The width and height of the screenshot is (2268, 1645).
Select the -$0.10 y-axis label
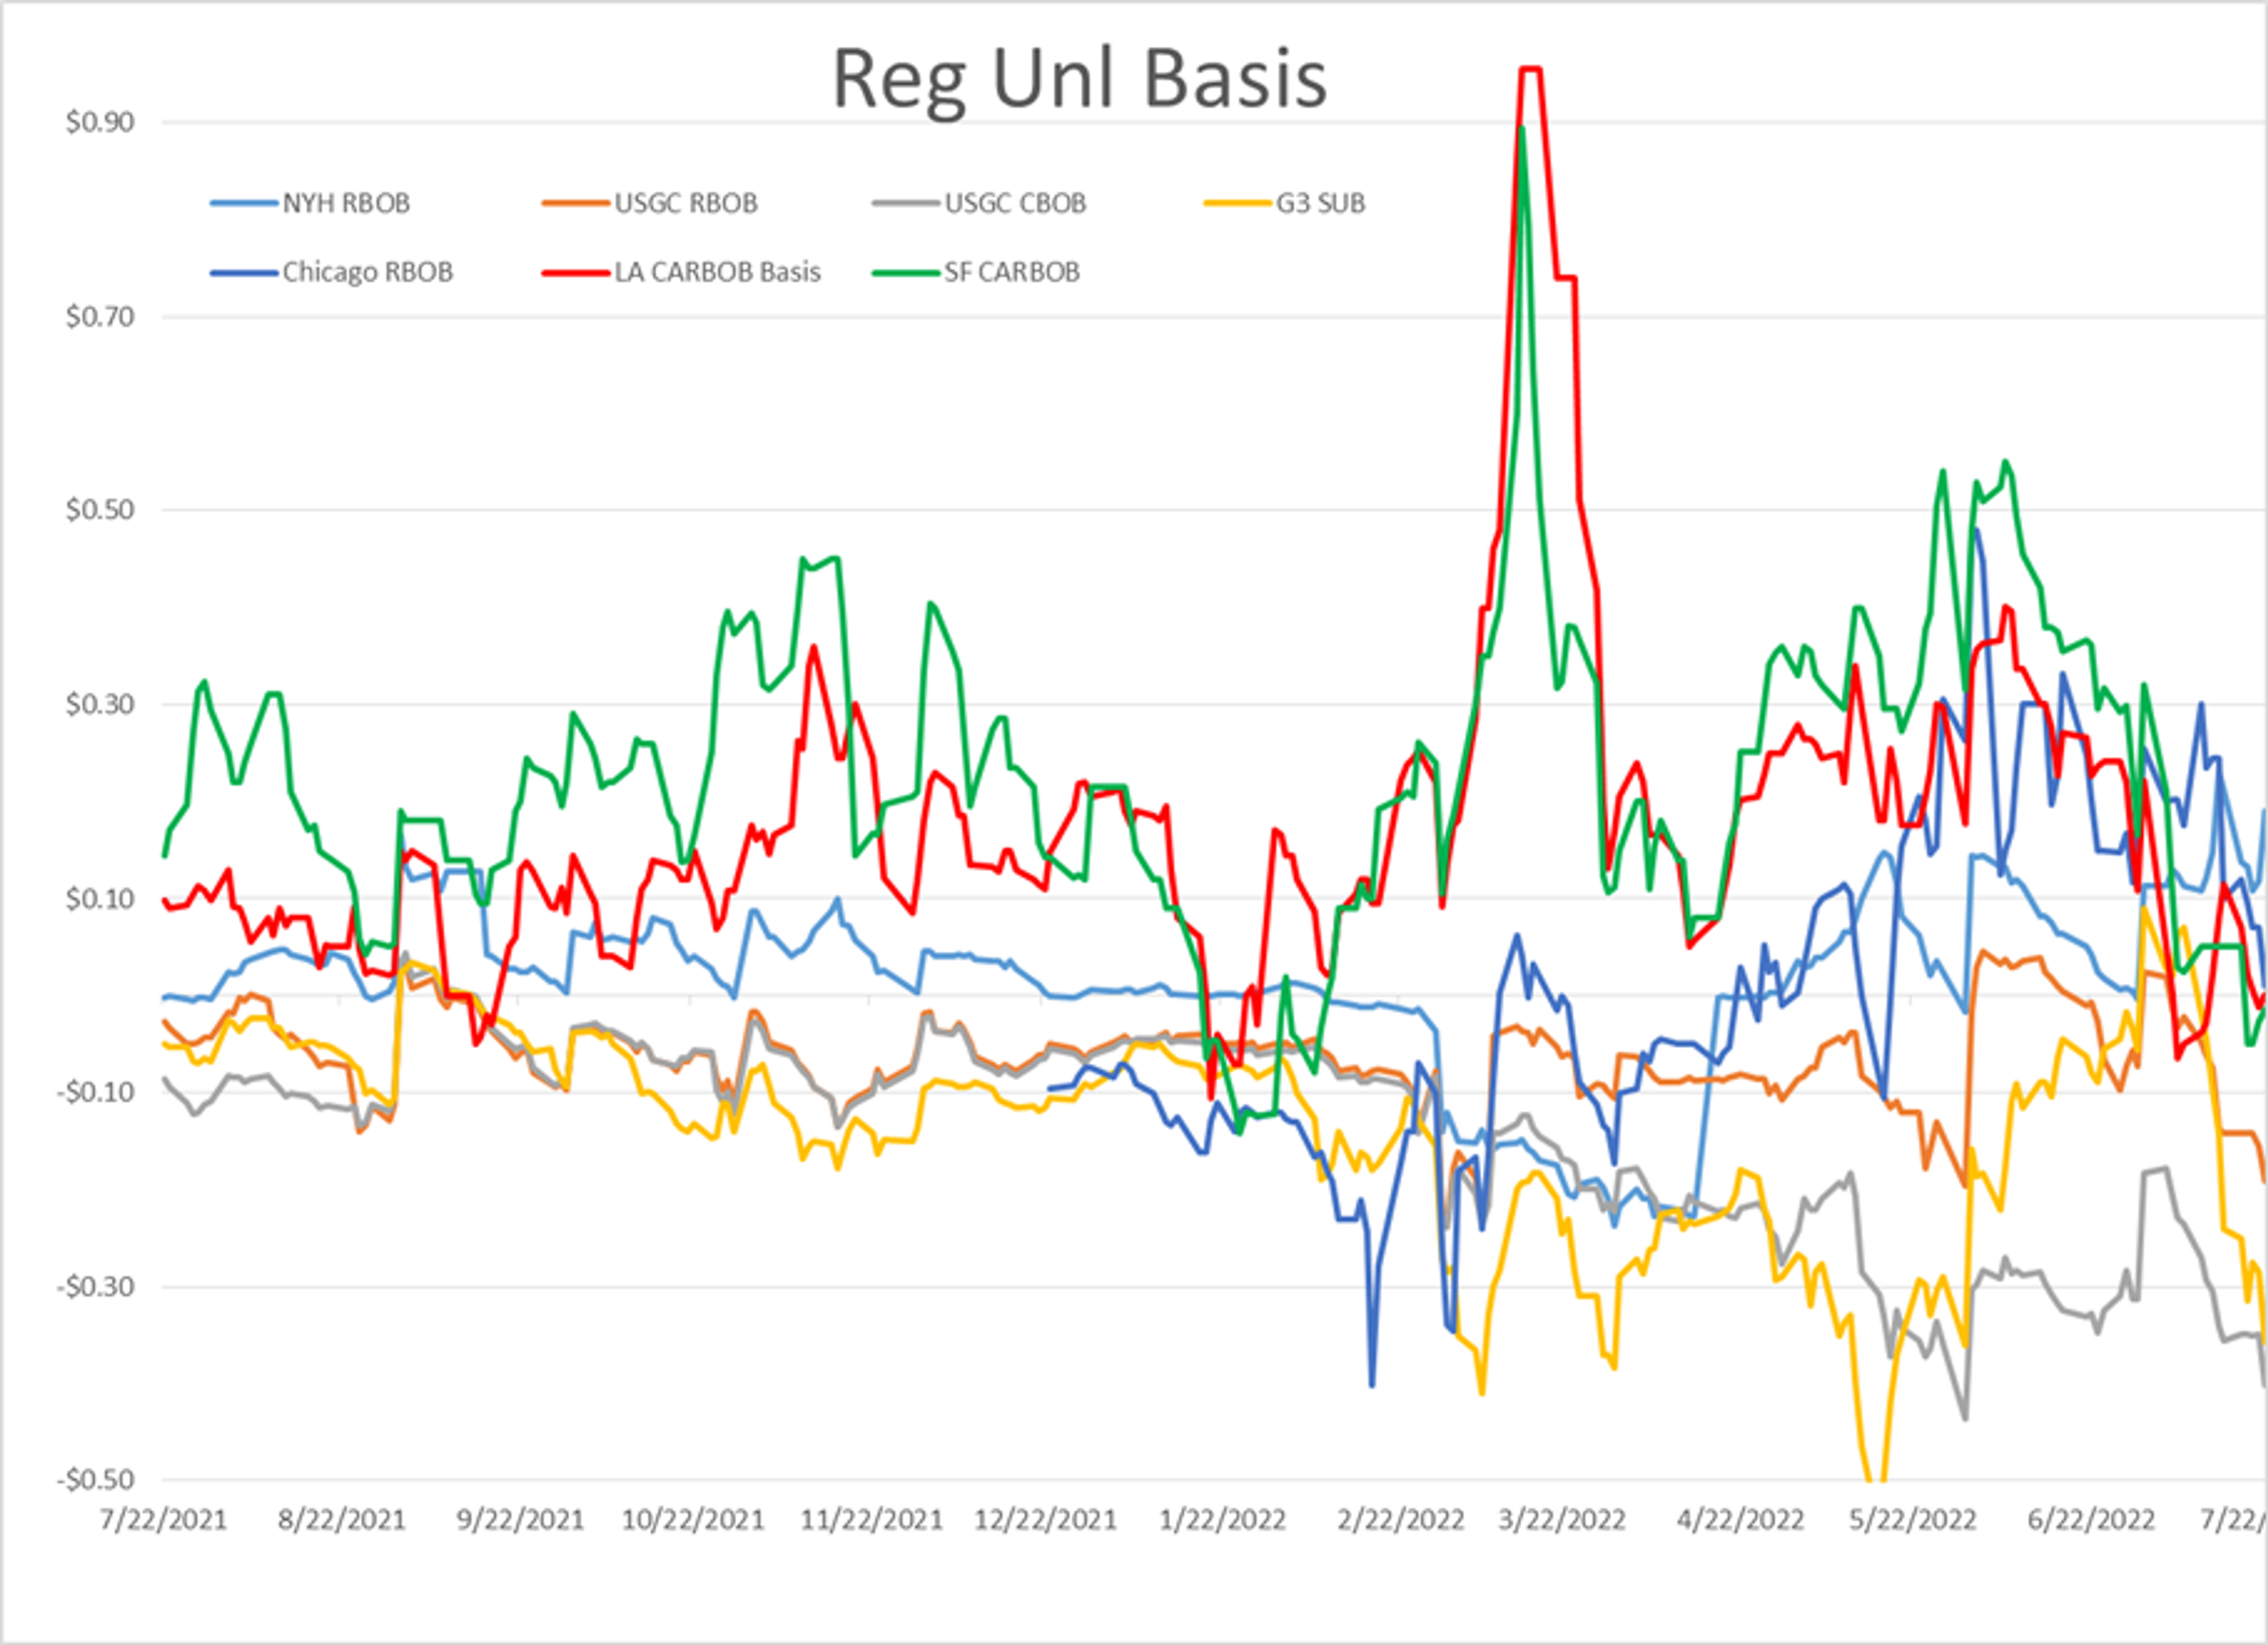[96, 1092]
